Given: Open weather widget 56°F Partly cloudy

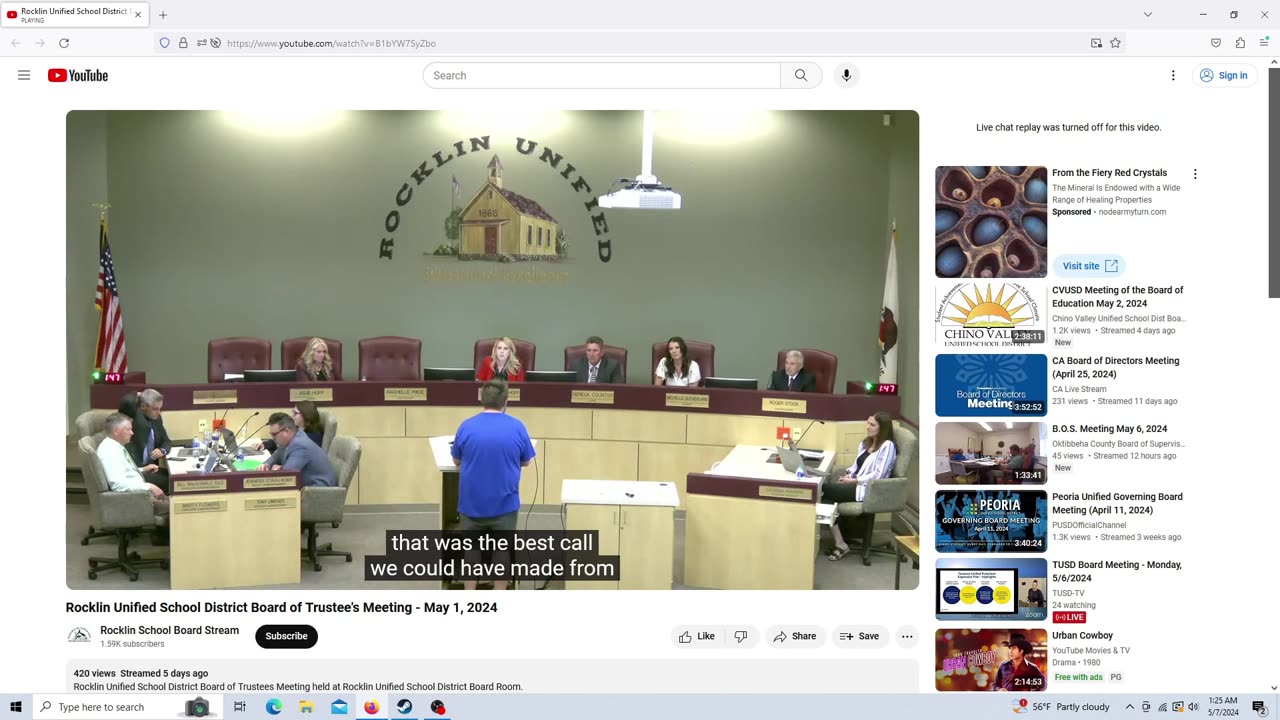Looking at the screenshot, I should coord(1062,707).
